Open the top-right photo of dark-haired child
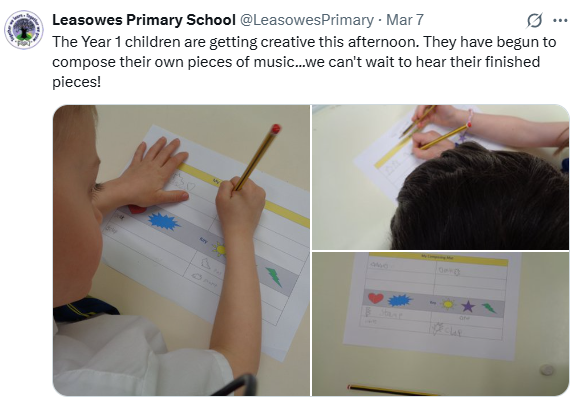Screen dimensions: 586x403 (x=441, y=177)
